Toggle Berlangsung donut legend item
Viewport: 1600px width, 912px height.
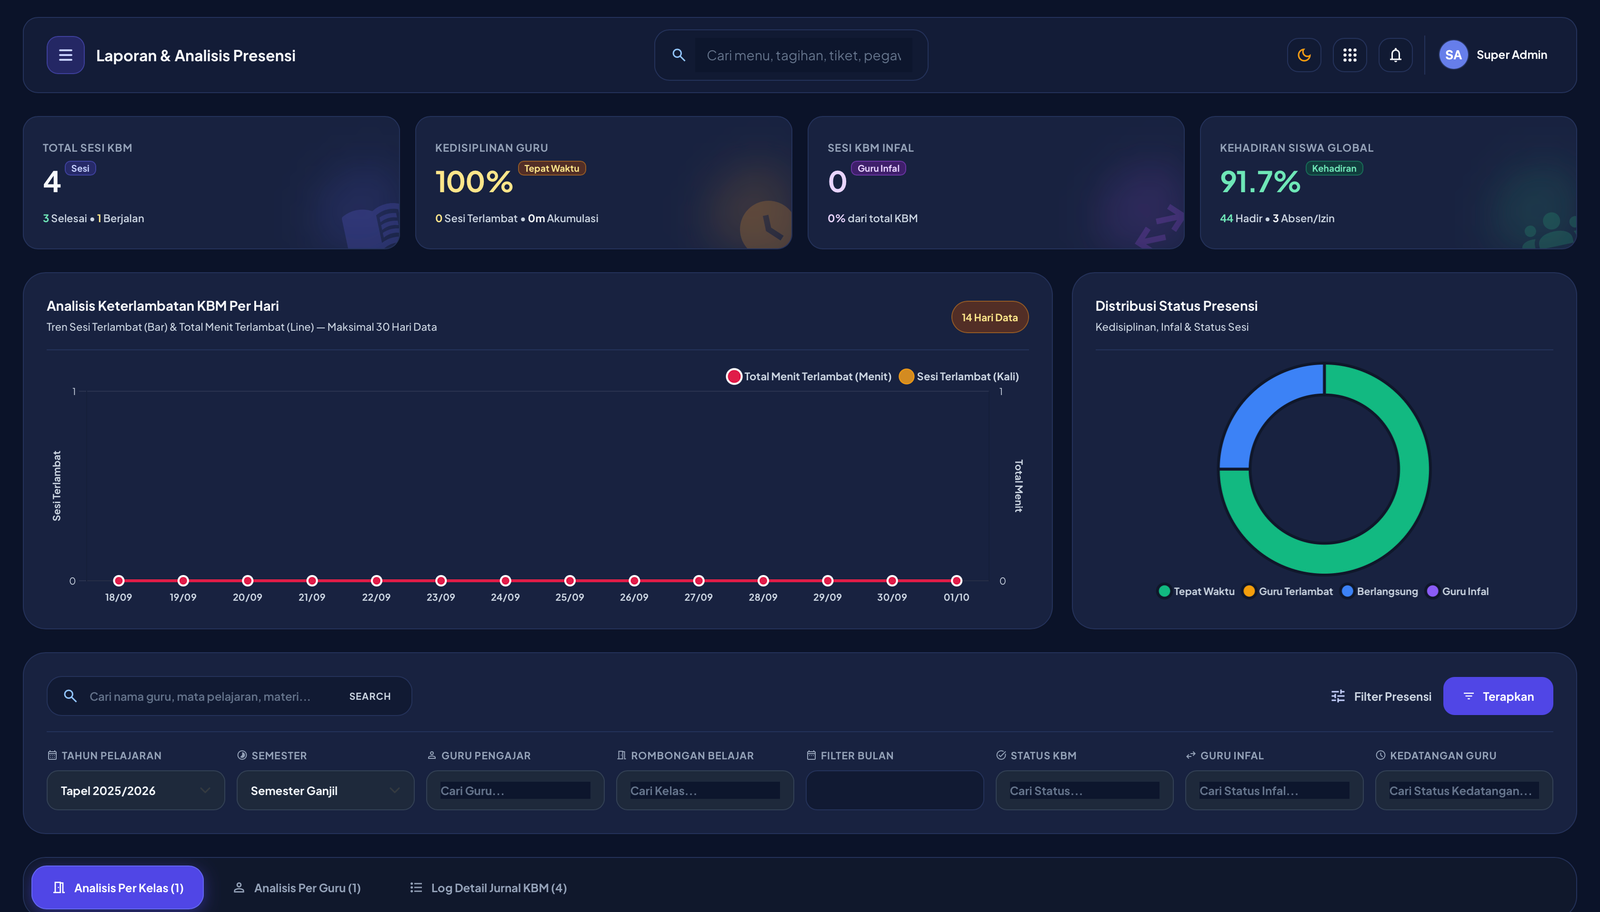pos(1380,591)
